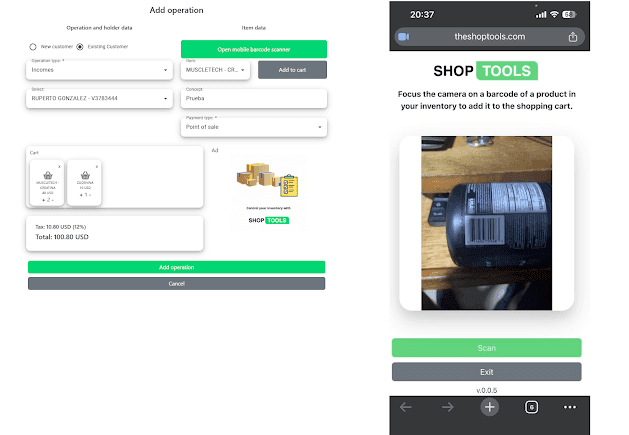
Task: Click the inventory boxes ad illustration
Action: pos(267,179)
